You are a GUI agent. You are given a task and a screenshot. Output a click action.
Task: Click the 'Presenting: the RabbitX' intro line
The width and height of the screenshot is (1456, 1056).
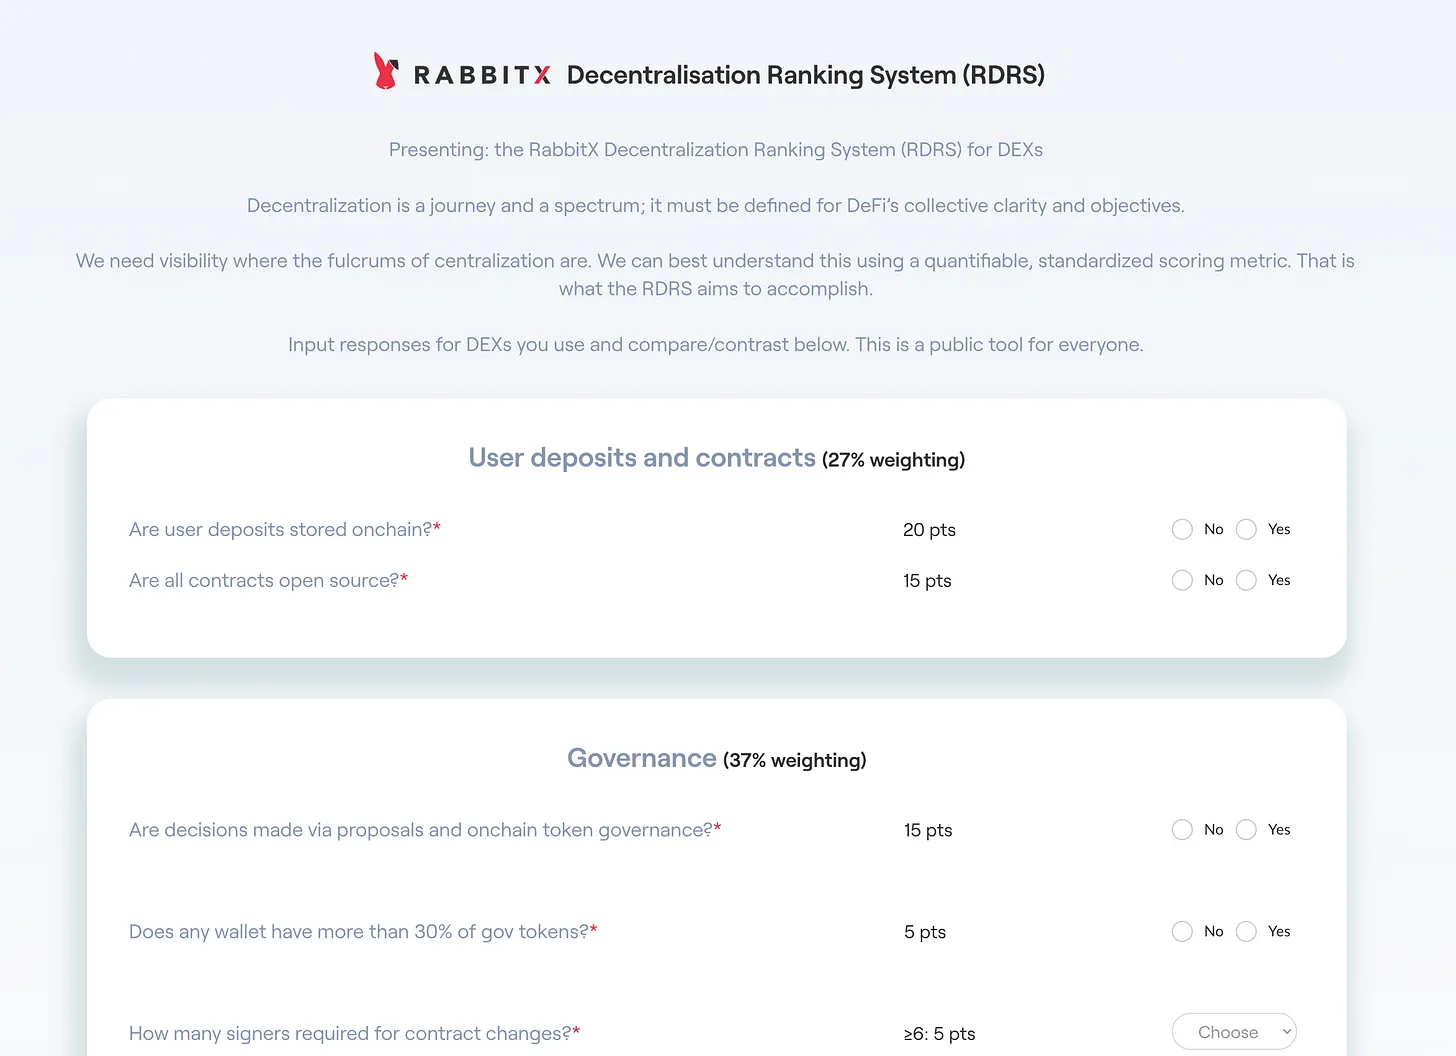716,150
